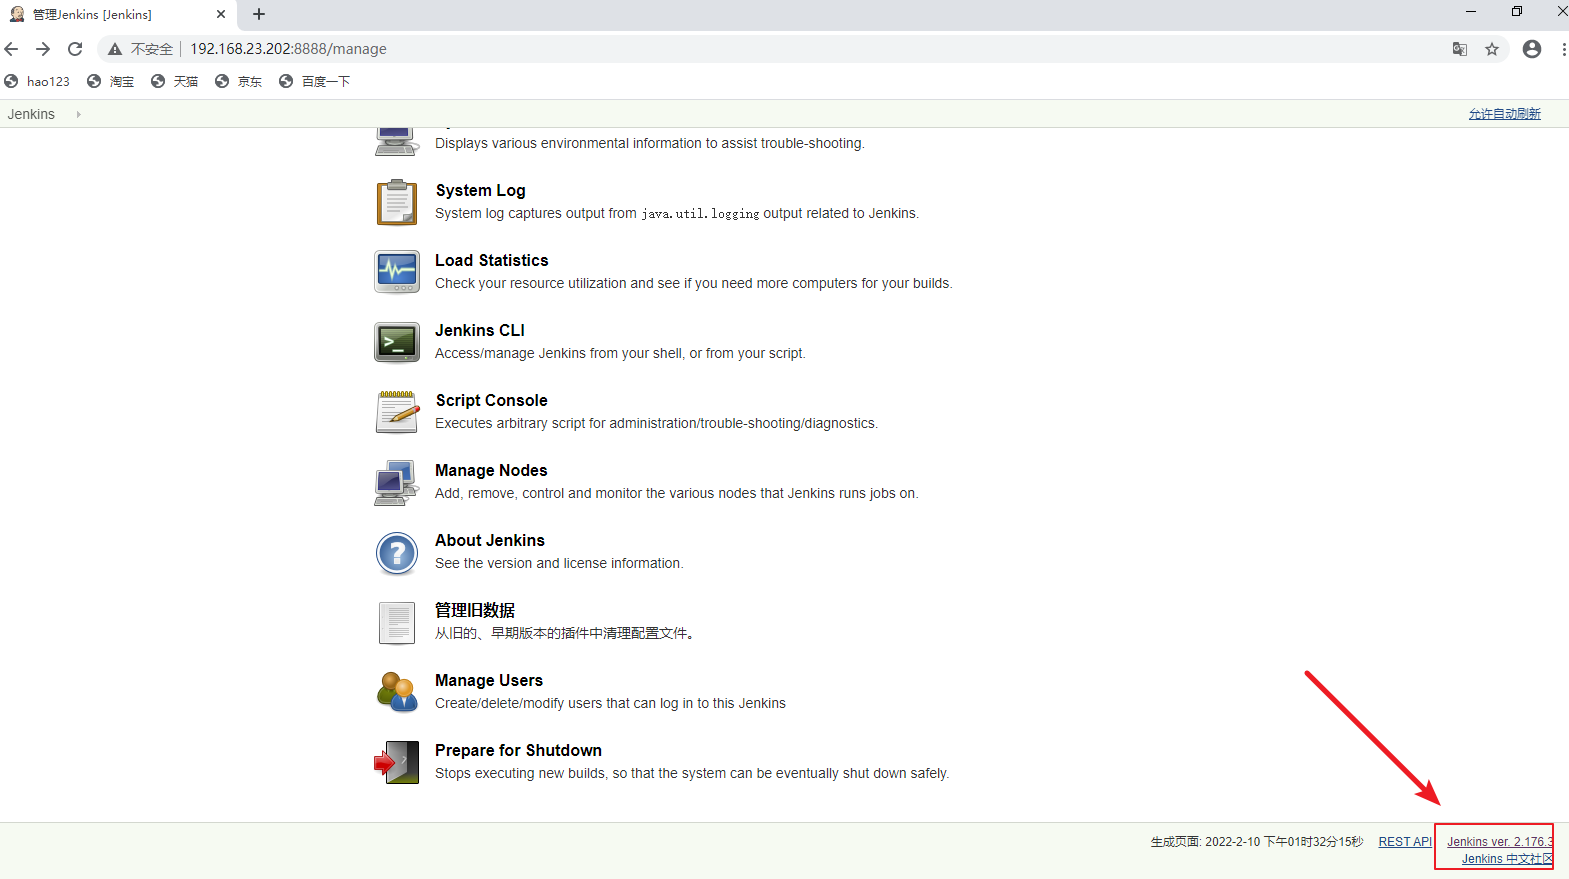Open the Manage Users people icon

coord(397,692)
